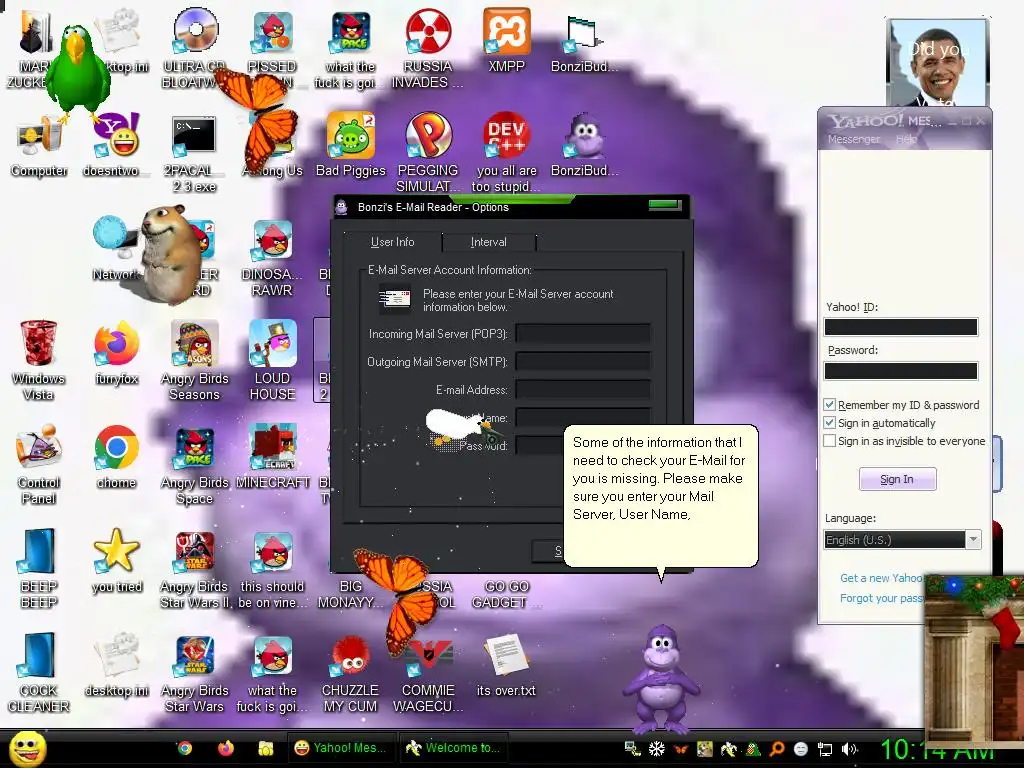This screenshot has height=768, width=1024.
Task: Click the Yahoo! ID input field
Action: [x=901, y=327]
